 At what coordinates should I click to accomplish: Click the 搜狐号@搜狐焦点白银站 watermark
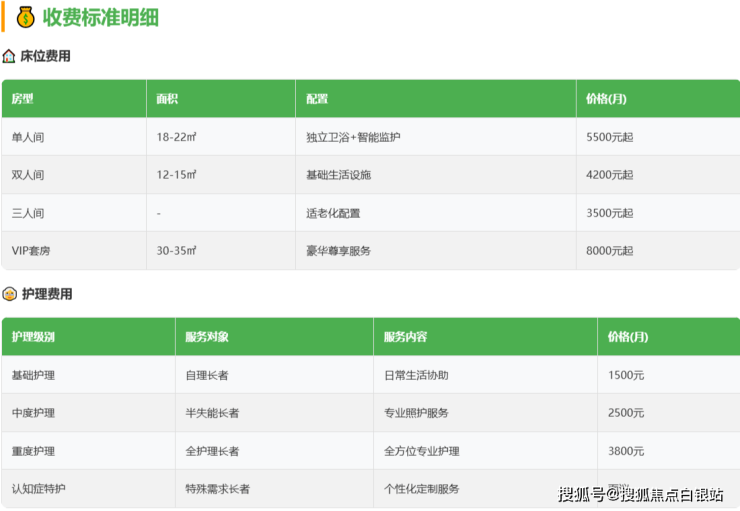click(640, 494)
